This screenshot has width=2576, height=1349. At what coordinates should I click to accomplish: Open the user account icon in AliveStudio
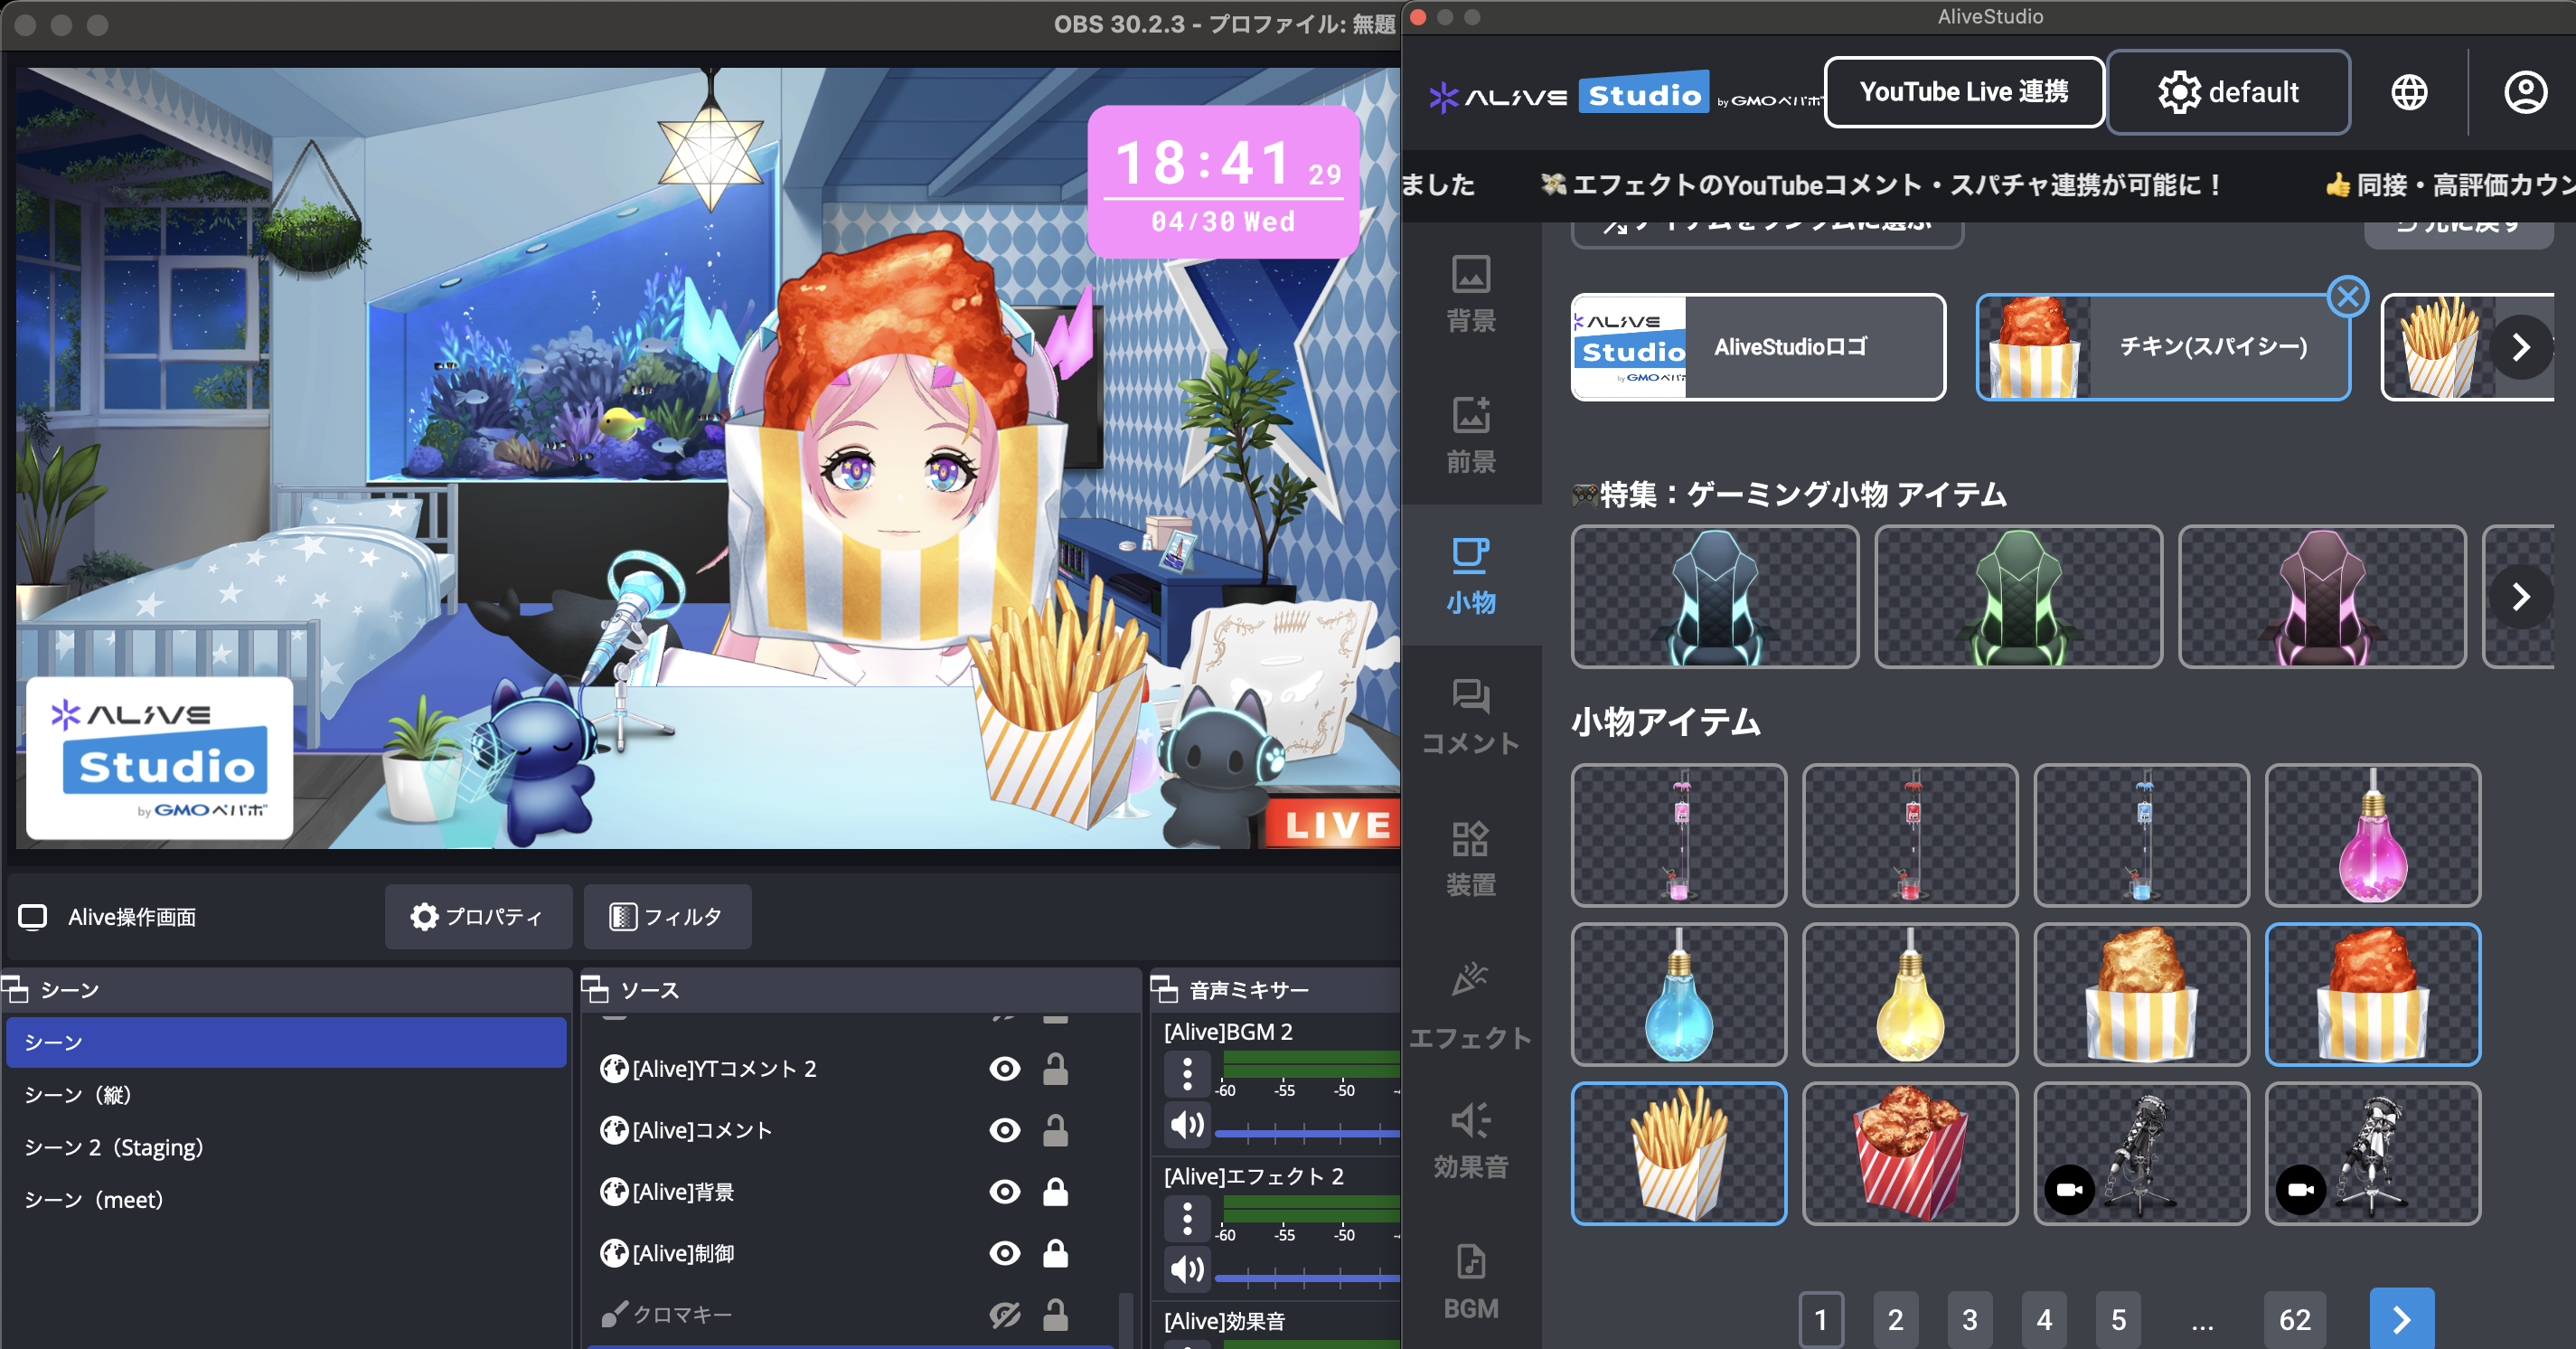(x=2525, y=92)
